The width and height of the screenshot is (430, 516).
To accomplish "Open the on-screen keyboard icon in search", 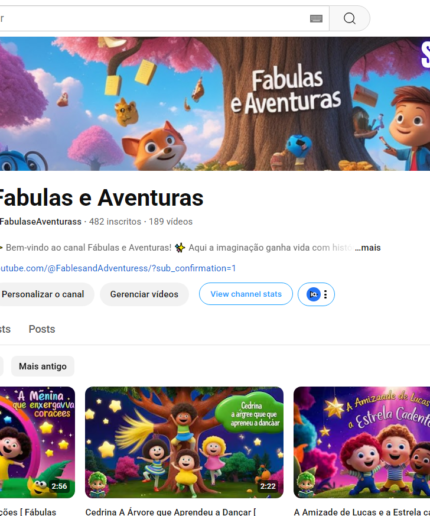I will (x=316, y=19).
